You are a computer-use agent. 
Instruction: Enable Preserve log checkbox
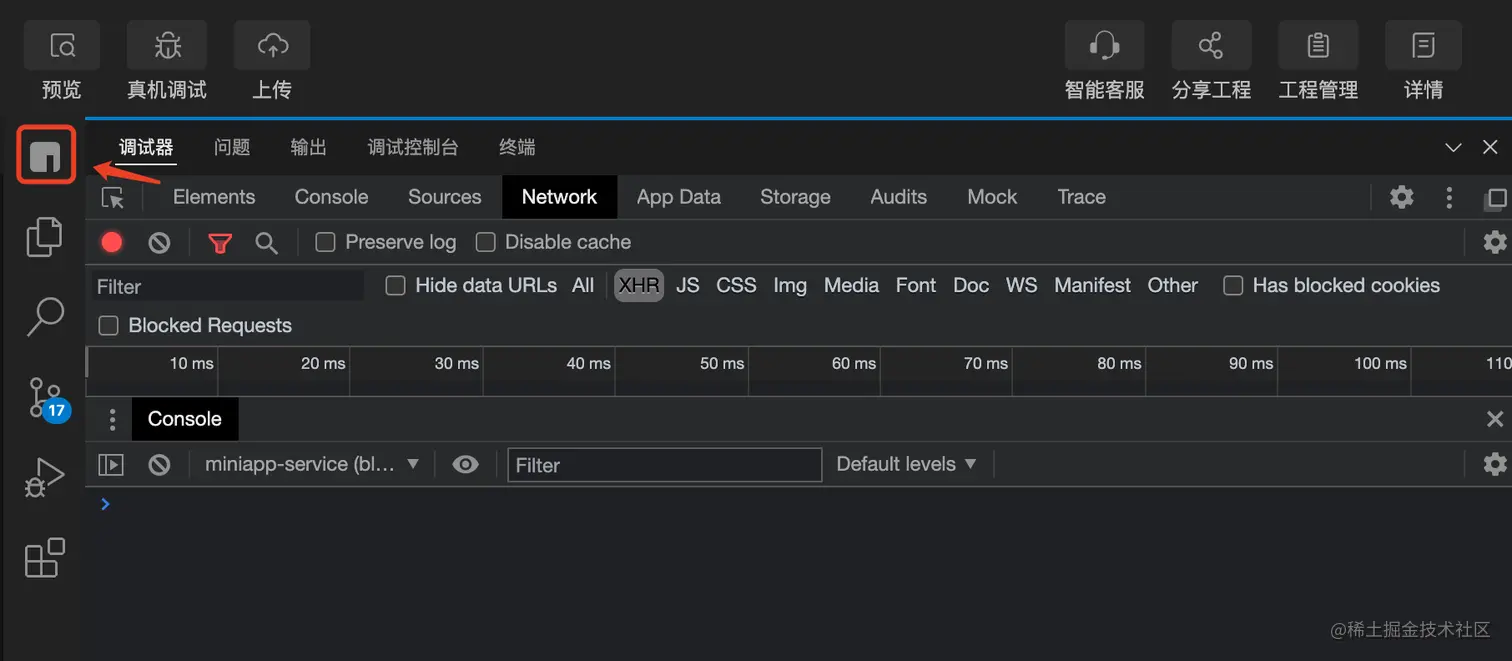pyautogui.click(x=325, y=242)
